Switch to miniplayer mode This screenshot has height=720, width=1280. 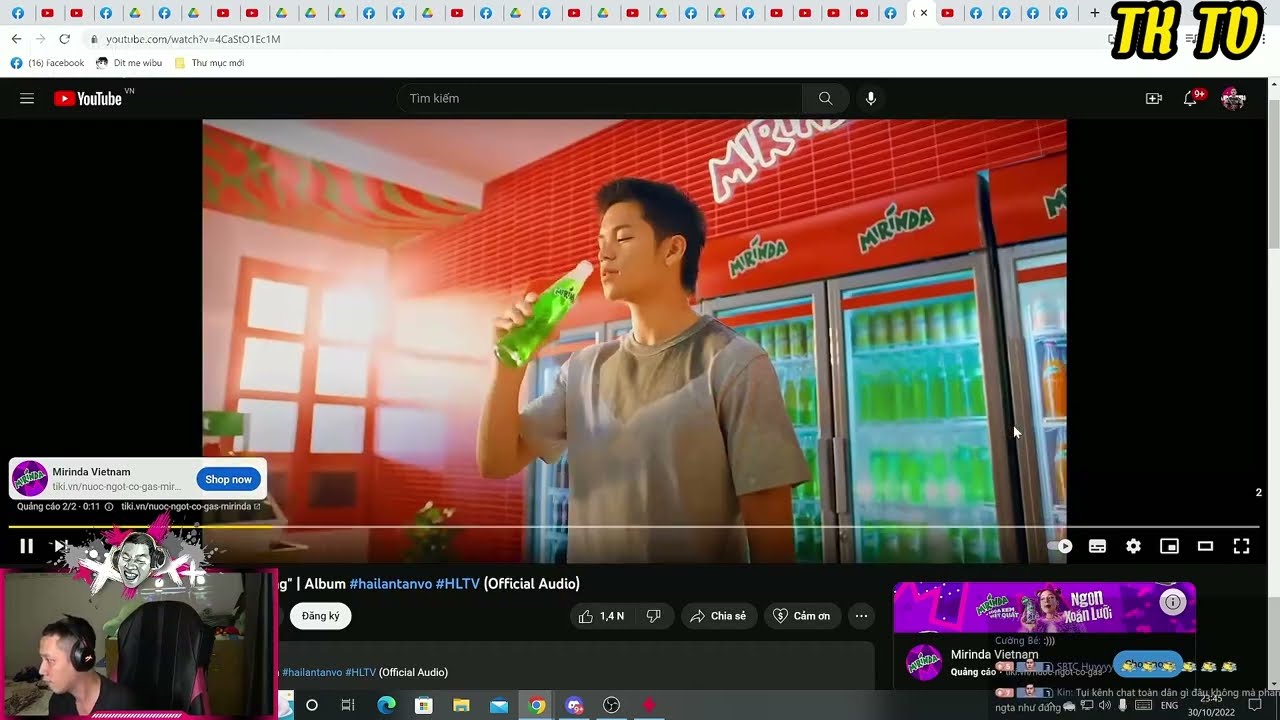tap(1169, 546)
